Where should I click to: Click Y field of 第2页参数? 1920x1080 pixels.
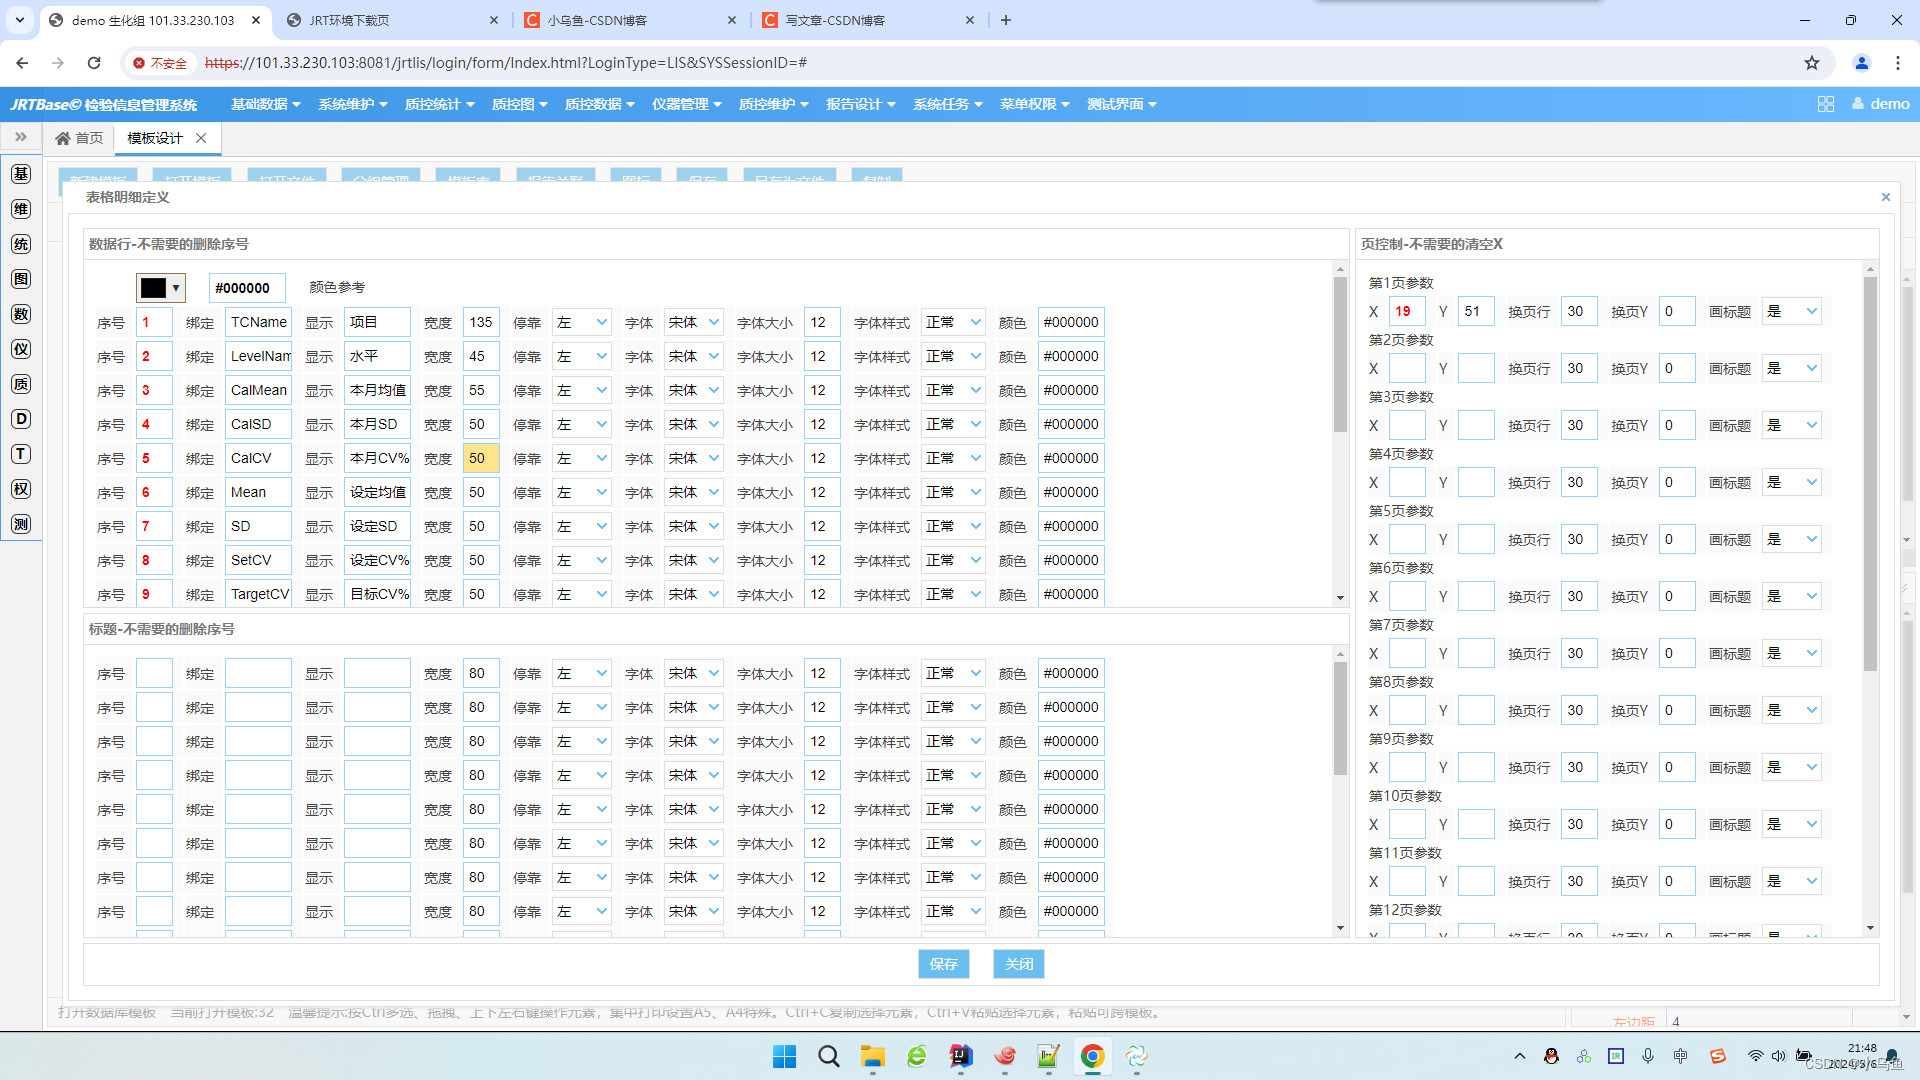point(1476,368)
